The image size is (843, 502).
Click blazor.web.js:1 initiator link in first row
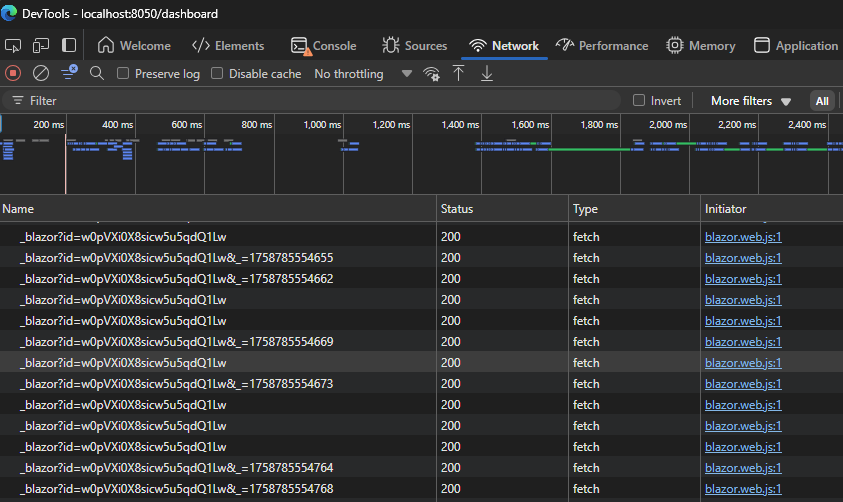(743, 236)
